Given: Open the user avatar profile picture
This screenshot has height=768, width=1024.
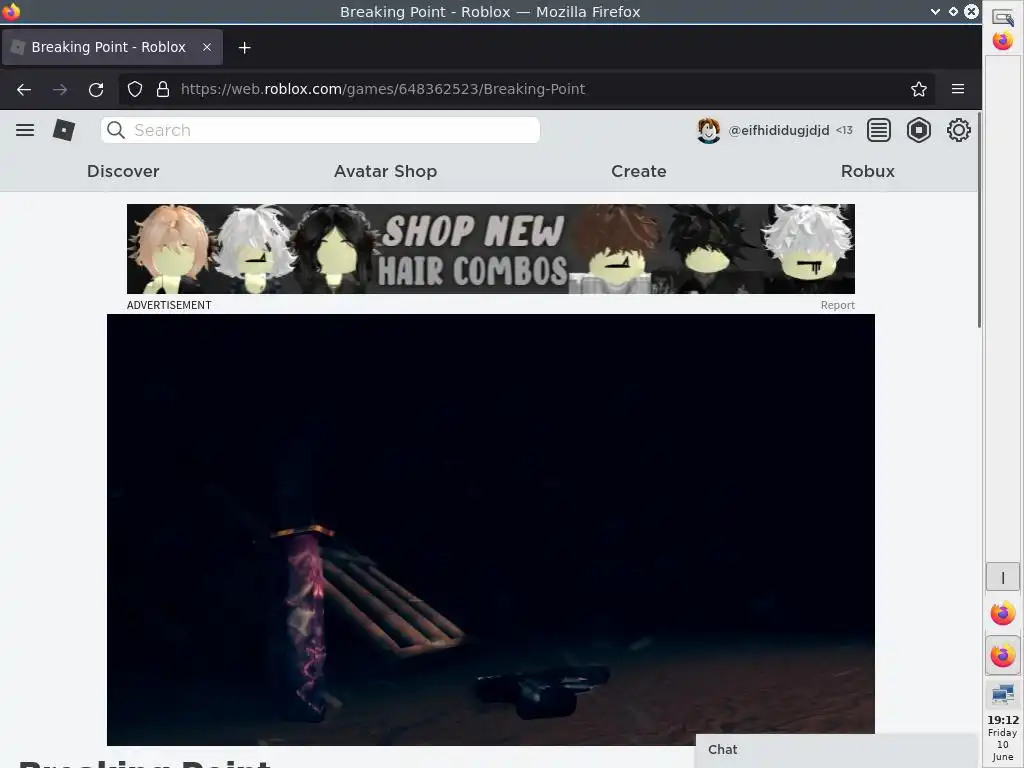Looking at the screenshot, I should coord(709,131).
